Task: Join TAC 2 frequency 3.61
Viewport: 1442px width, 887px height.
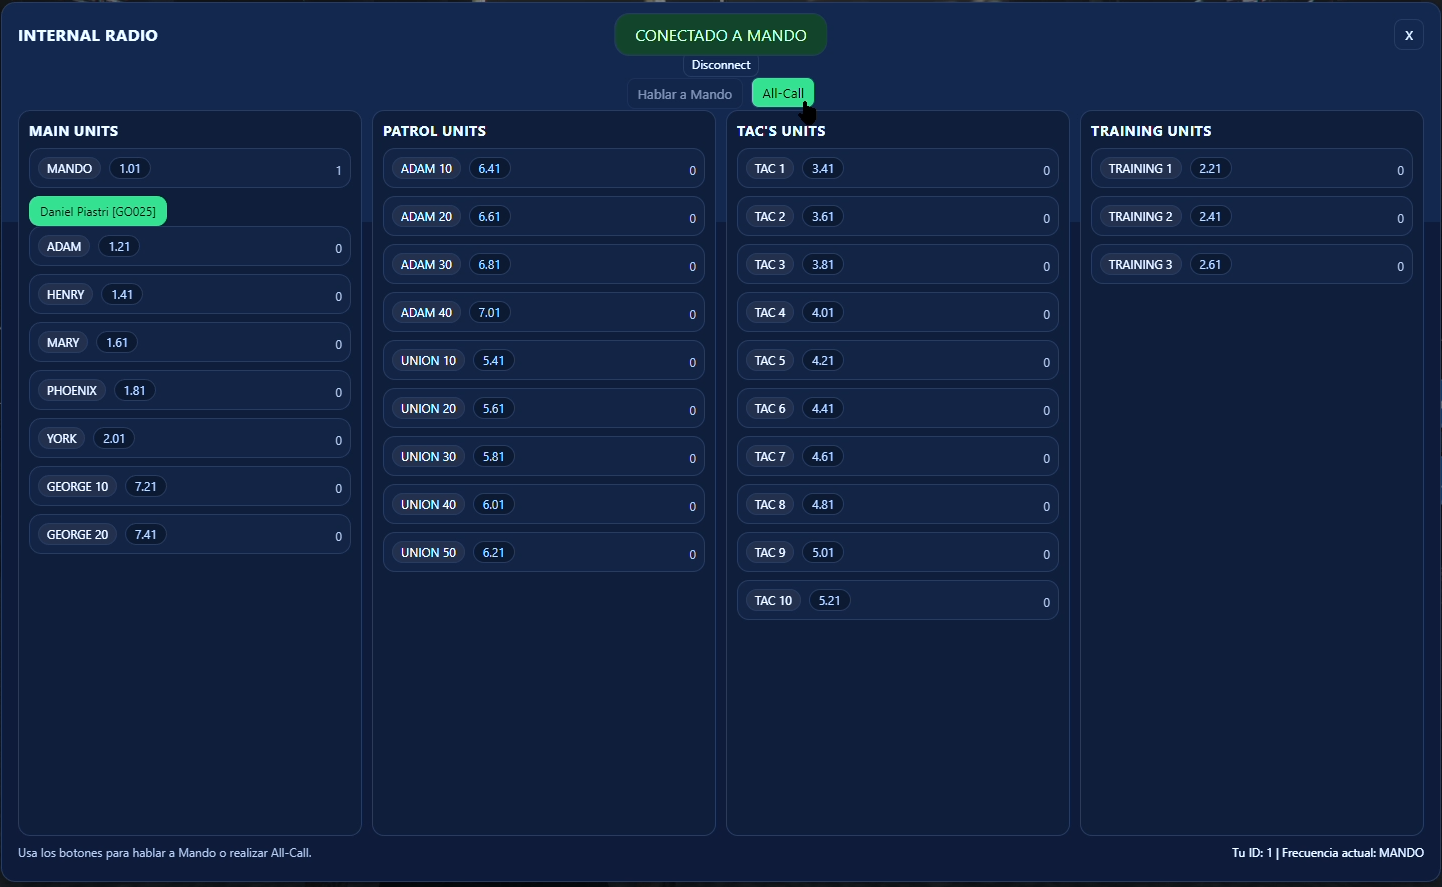Action: [898, 217]
